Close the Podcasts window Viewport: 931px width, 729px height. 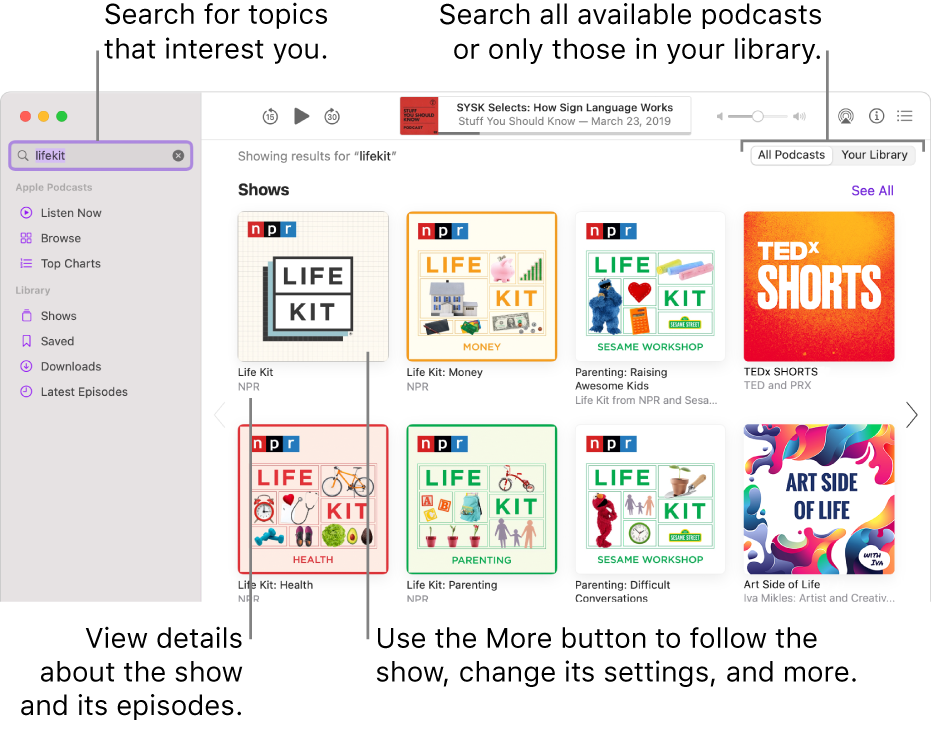[26, 116]
